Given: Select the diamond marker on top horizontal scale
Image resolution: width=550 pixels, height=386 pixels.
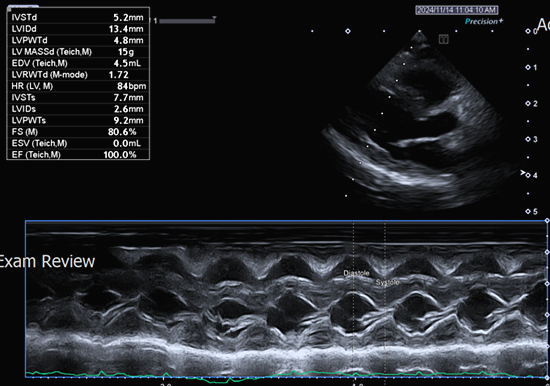Looking at the screenshot, I should tap(348, 31).
